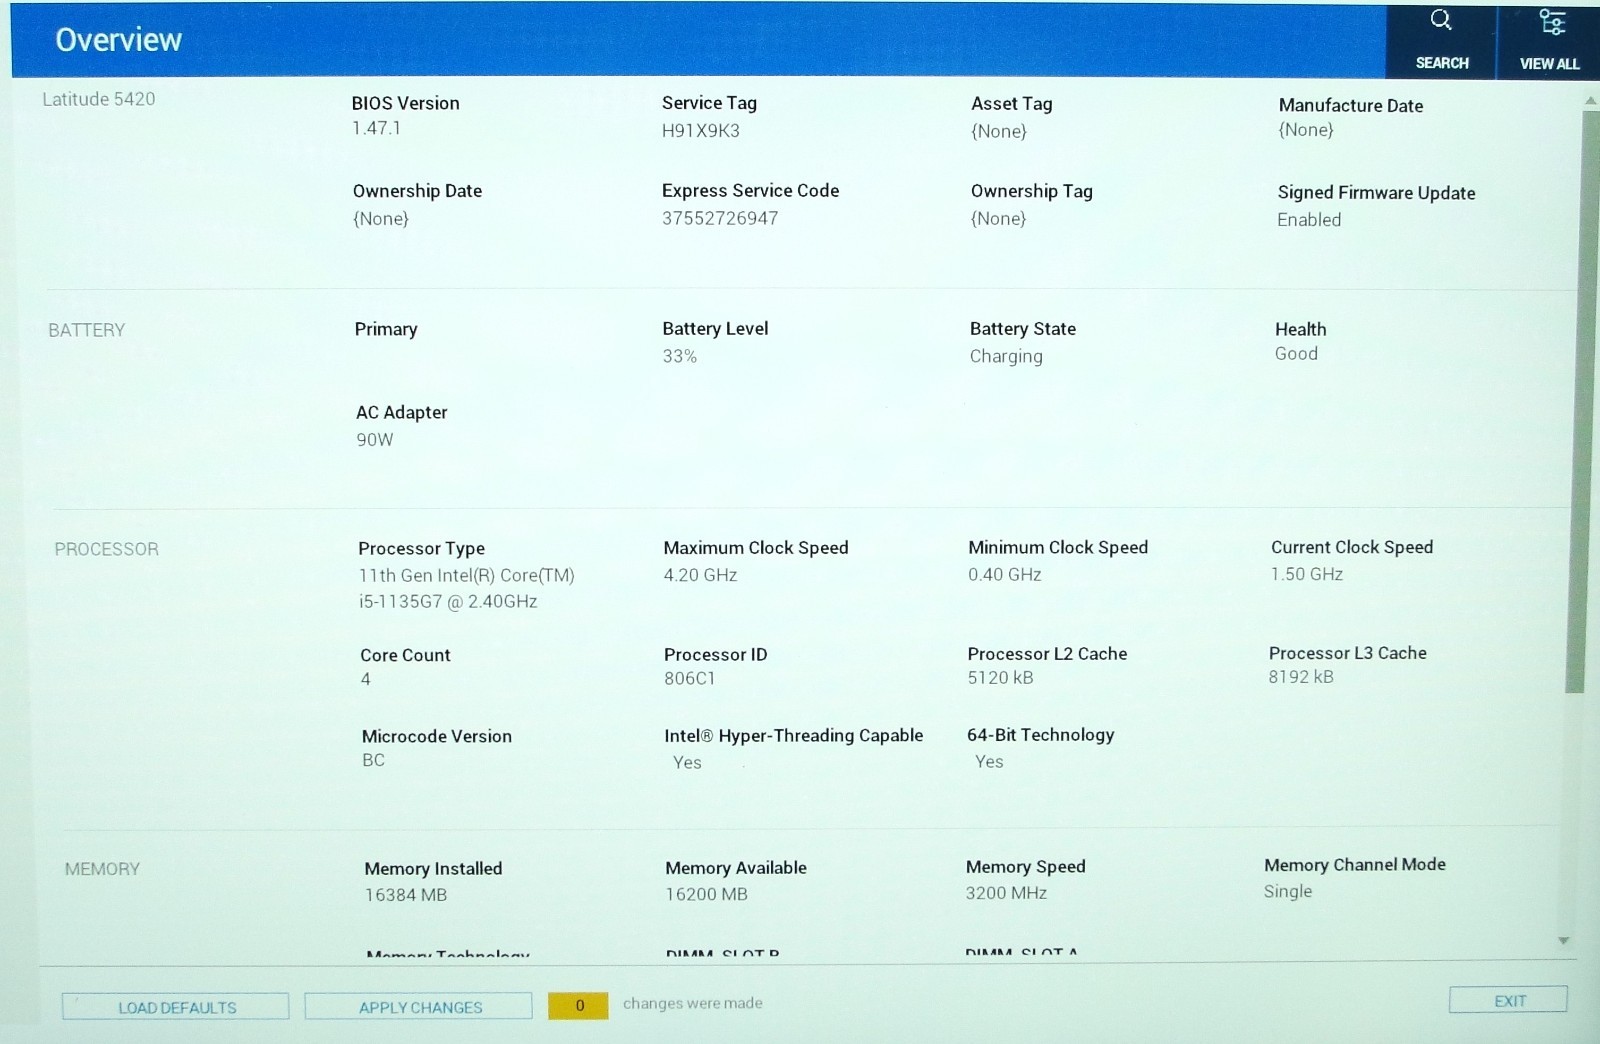Click the Maximum Clock Speed 4.20 GHz
This screenshot has width=1600, height=1044.
point(700,575)
